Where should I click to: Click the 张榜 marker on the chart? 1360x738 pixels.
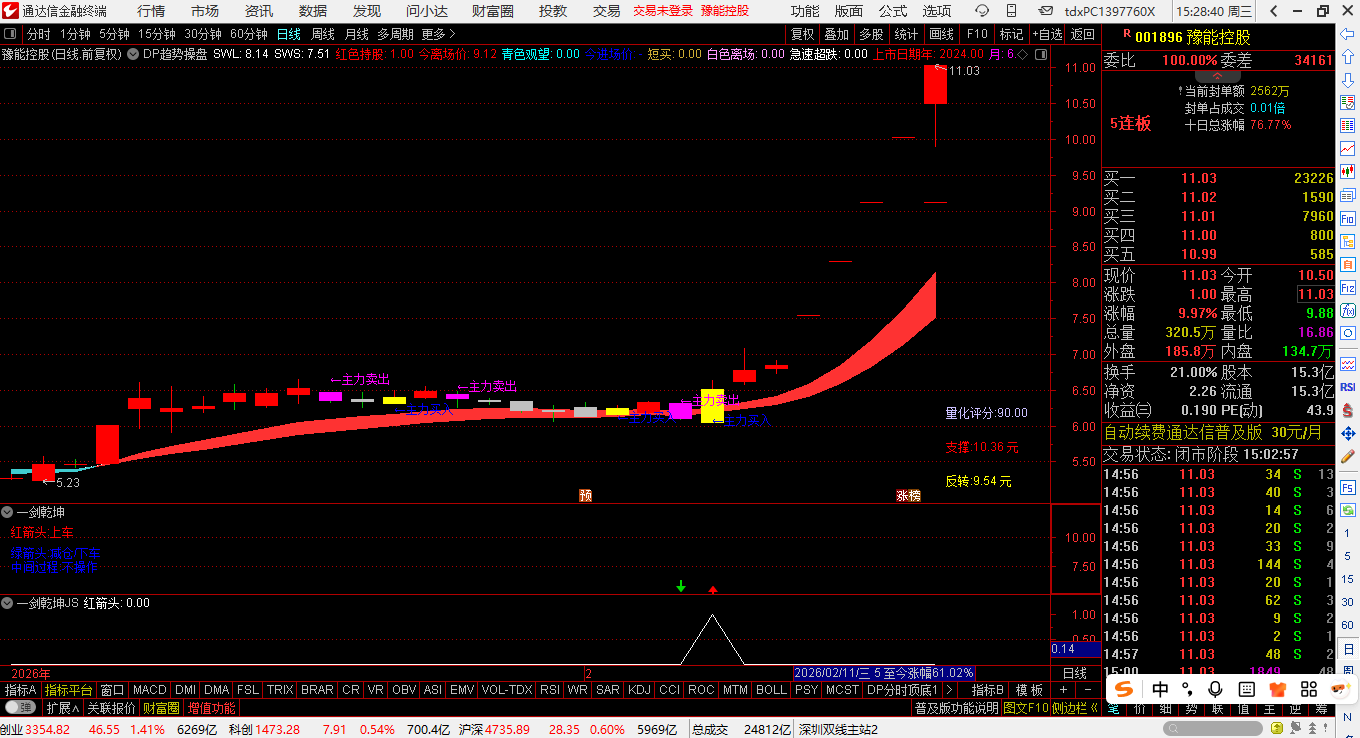point(908,495)
